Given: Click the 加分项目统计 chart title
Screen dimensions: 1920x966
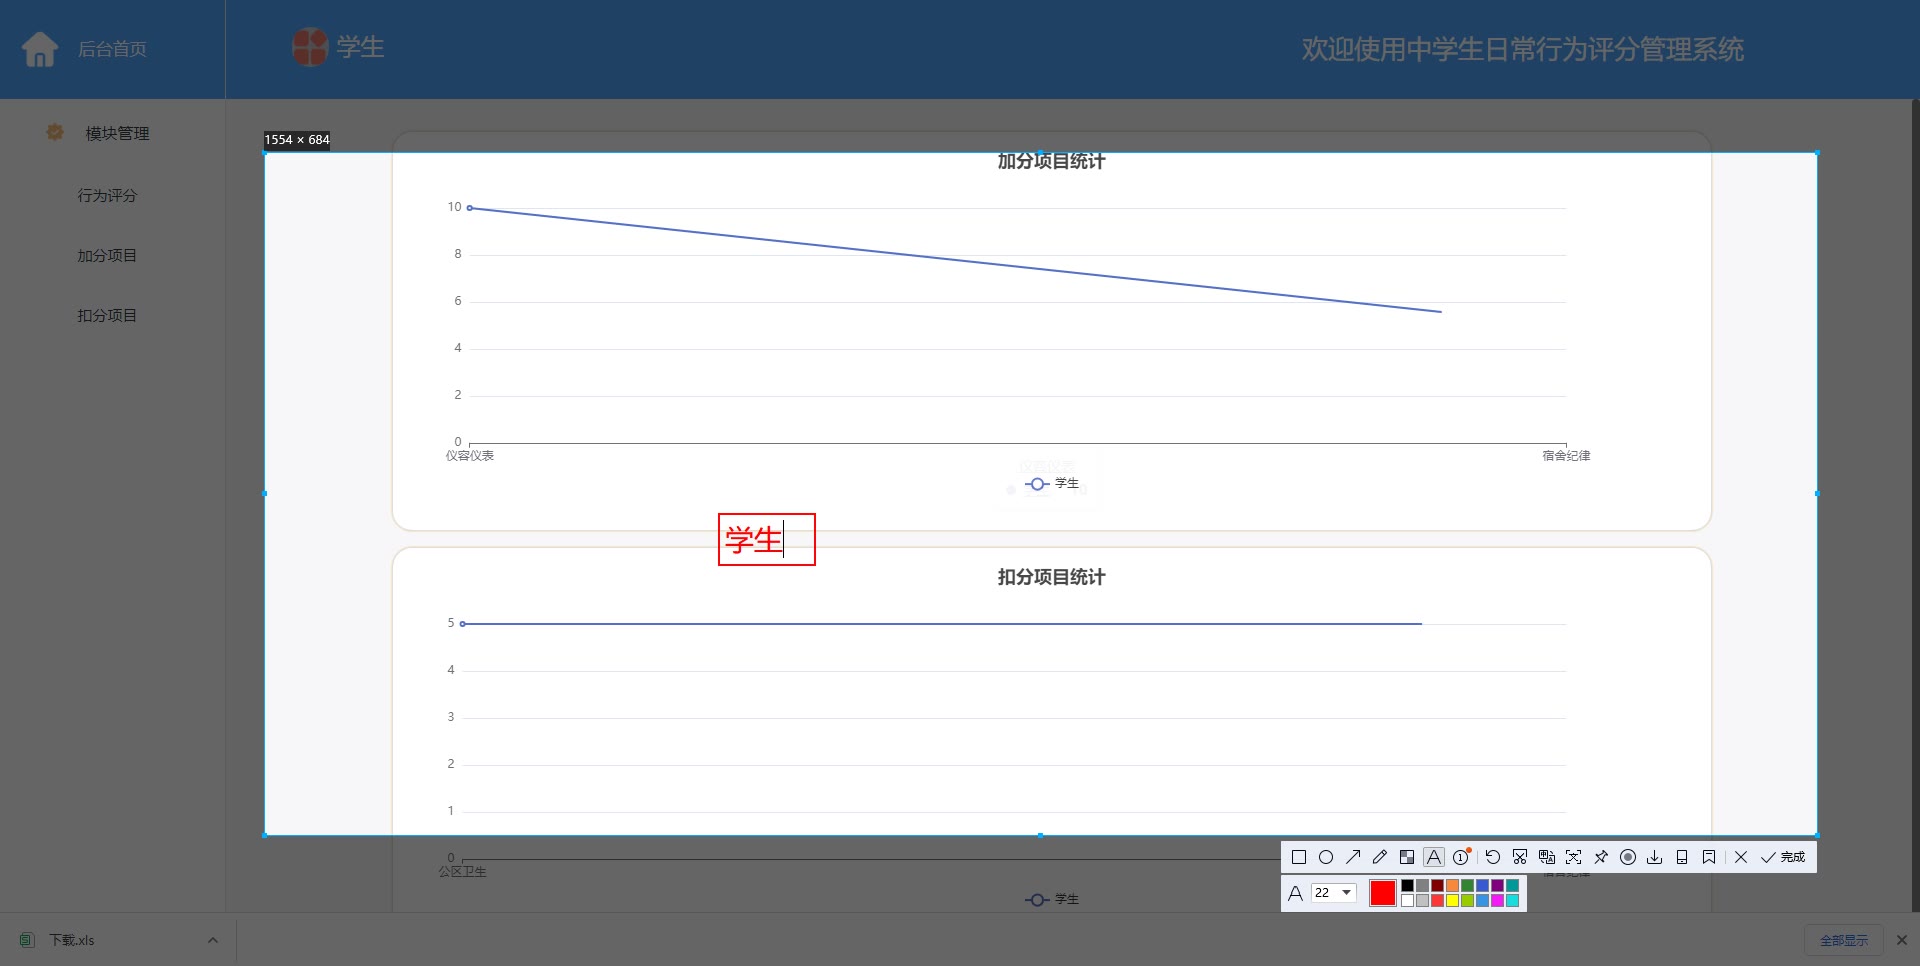Looking at the screenshot, I should click(x=1051, y=161).
